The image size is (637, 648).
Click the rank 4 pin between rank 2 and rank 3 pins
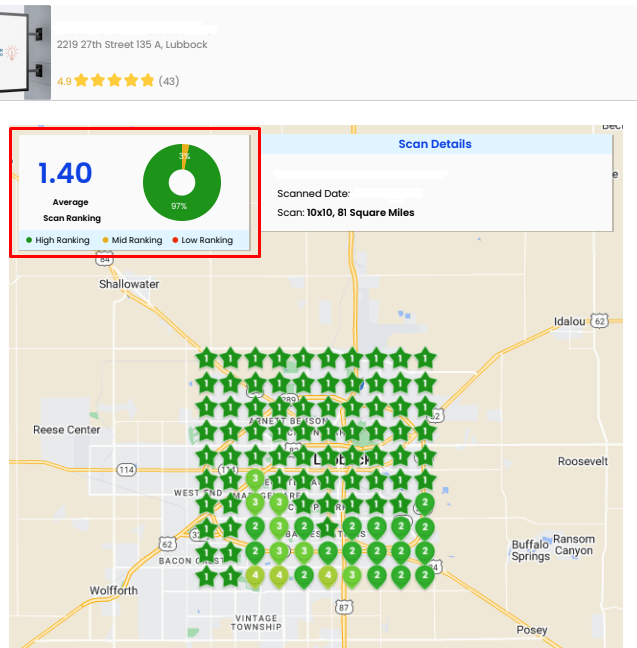pos(328,577)
